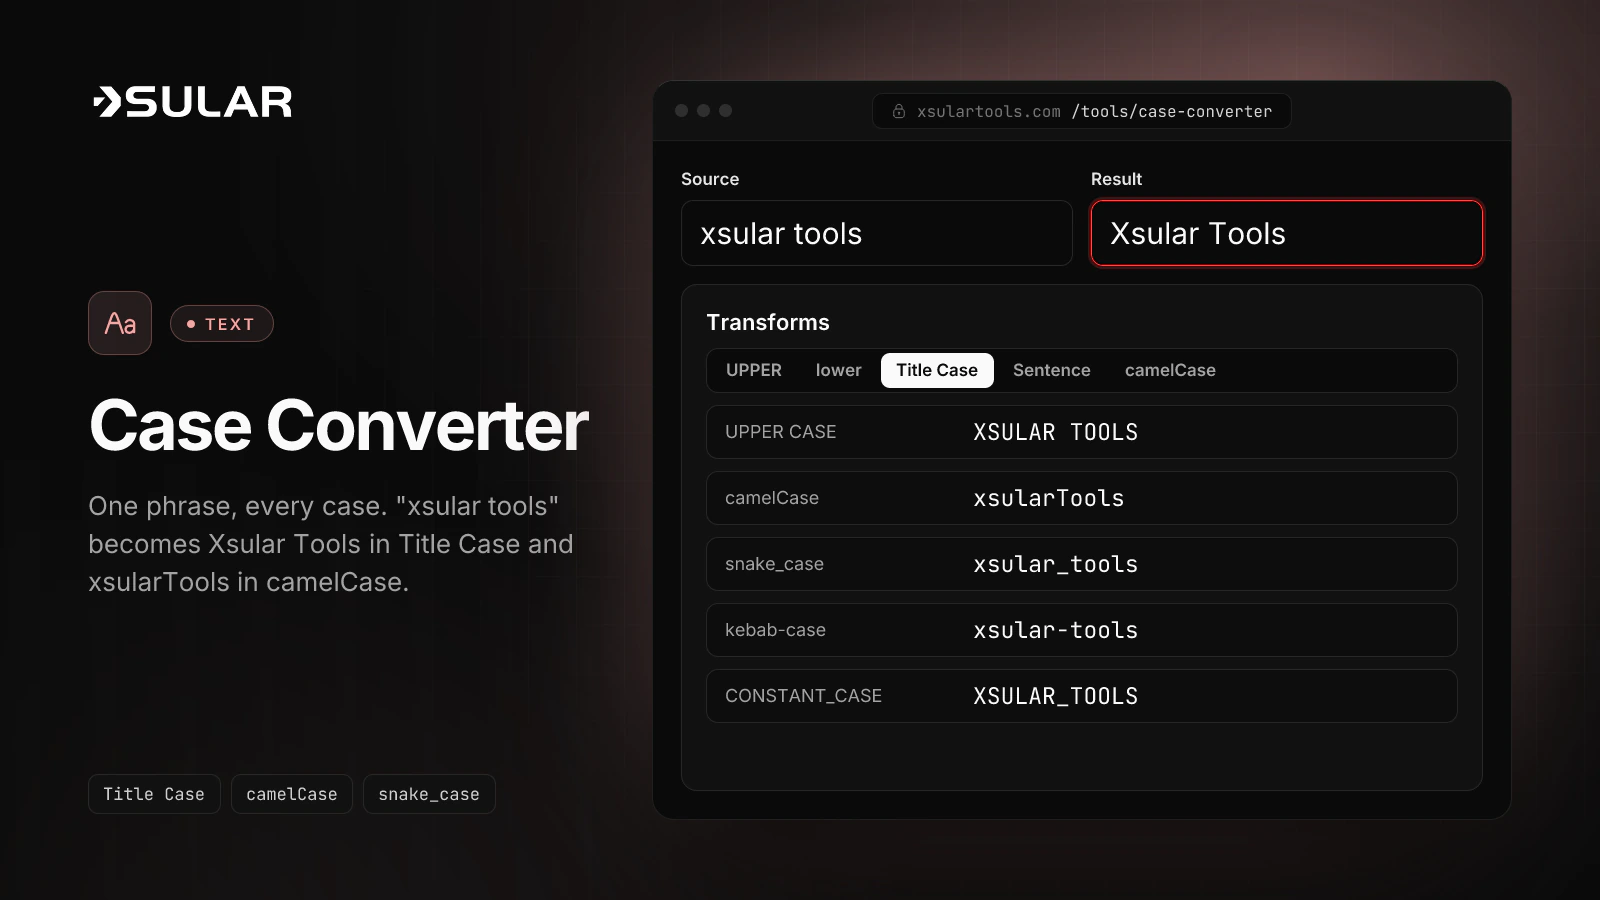Viewport: 1600px width, 900px height.
Task: Select the camelCase transform tab
Action: pos(1170,370)
